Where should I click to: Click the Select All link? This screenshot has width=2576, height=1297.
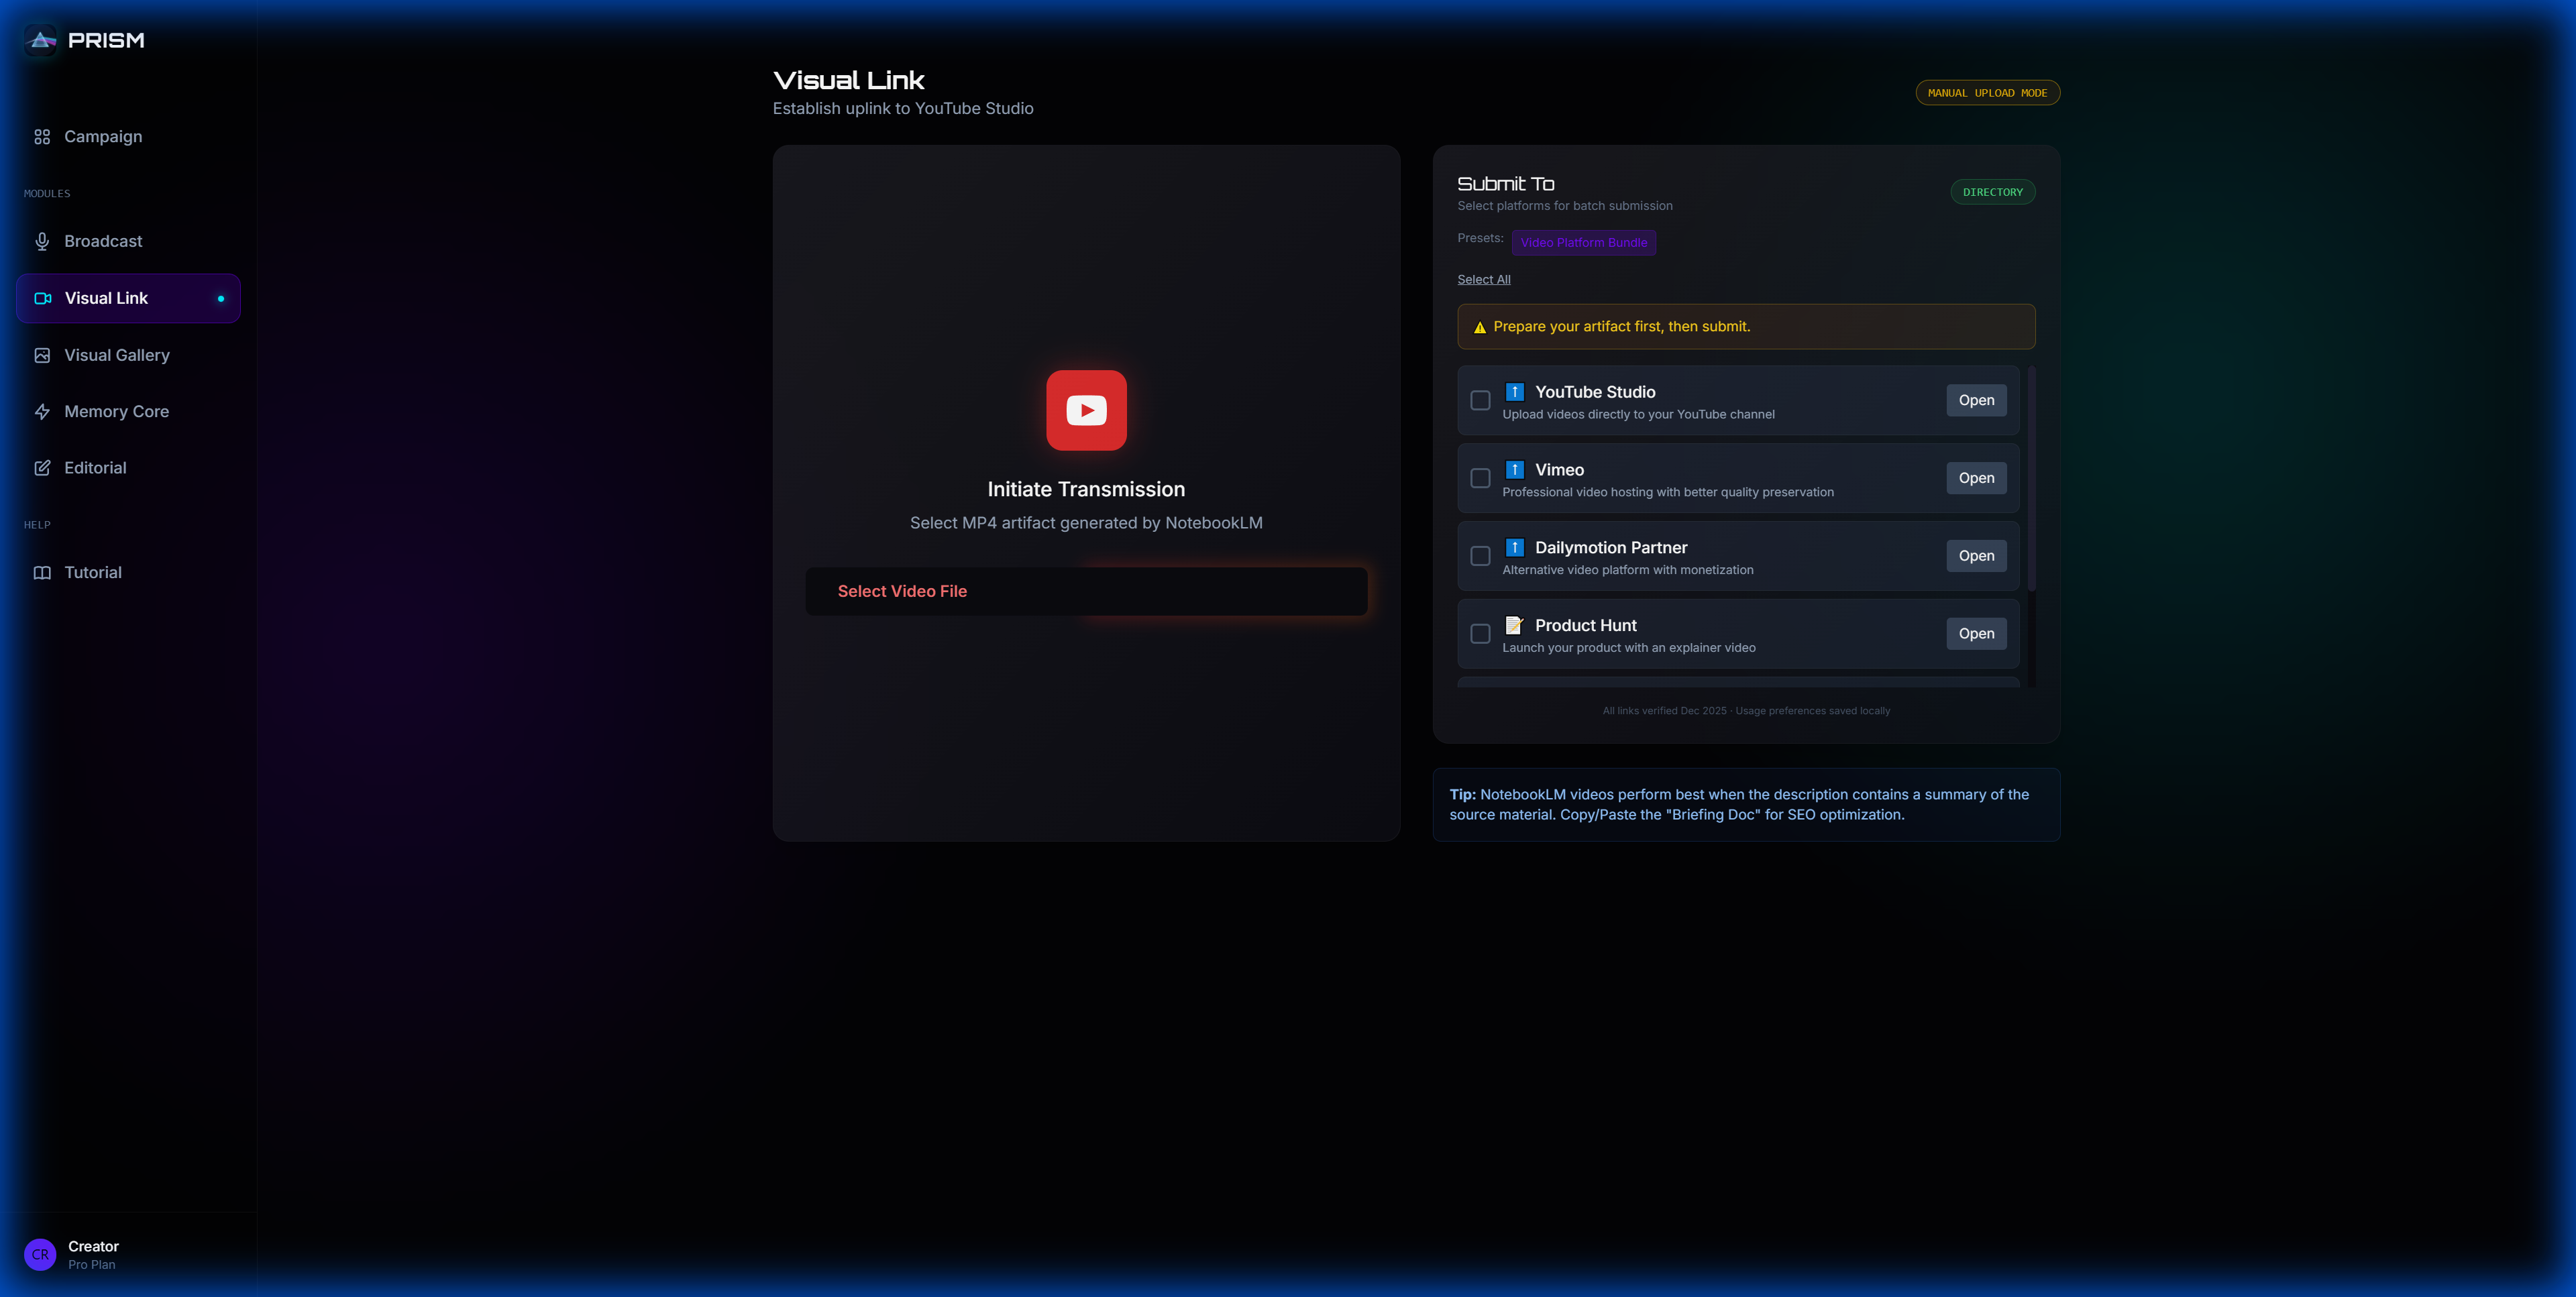tap(1483, 280)
